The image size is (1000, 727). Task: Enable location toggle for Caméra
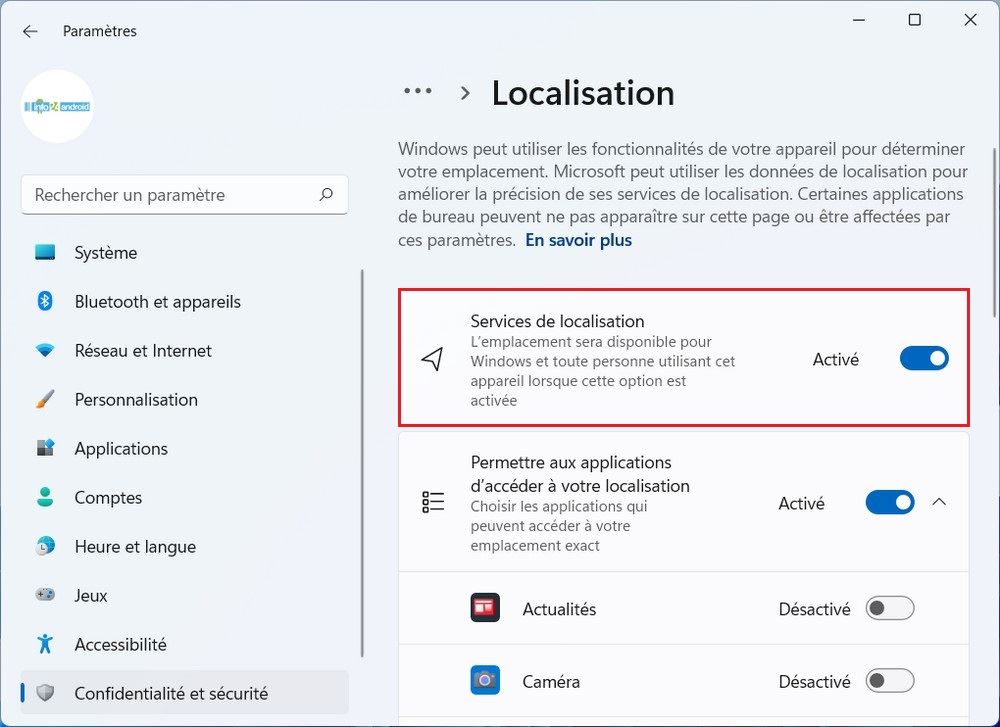click(889, 681)
